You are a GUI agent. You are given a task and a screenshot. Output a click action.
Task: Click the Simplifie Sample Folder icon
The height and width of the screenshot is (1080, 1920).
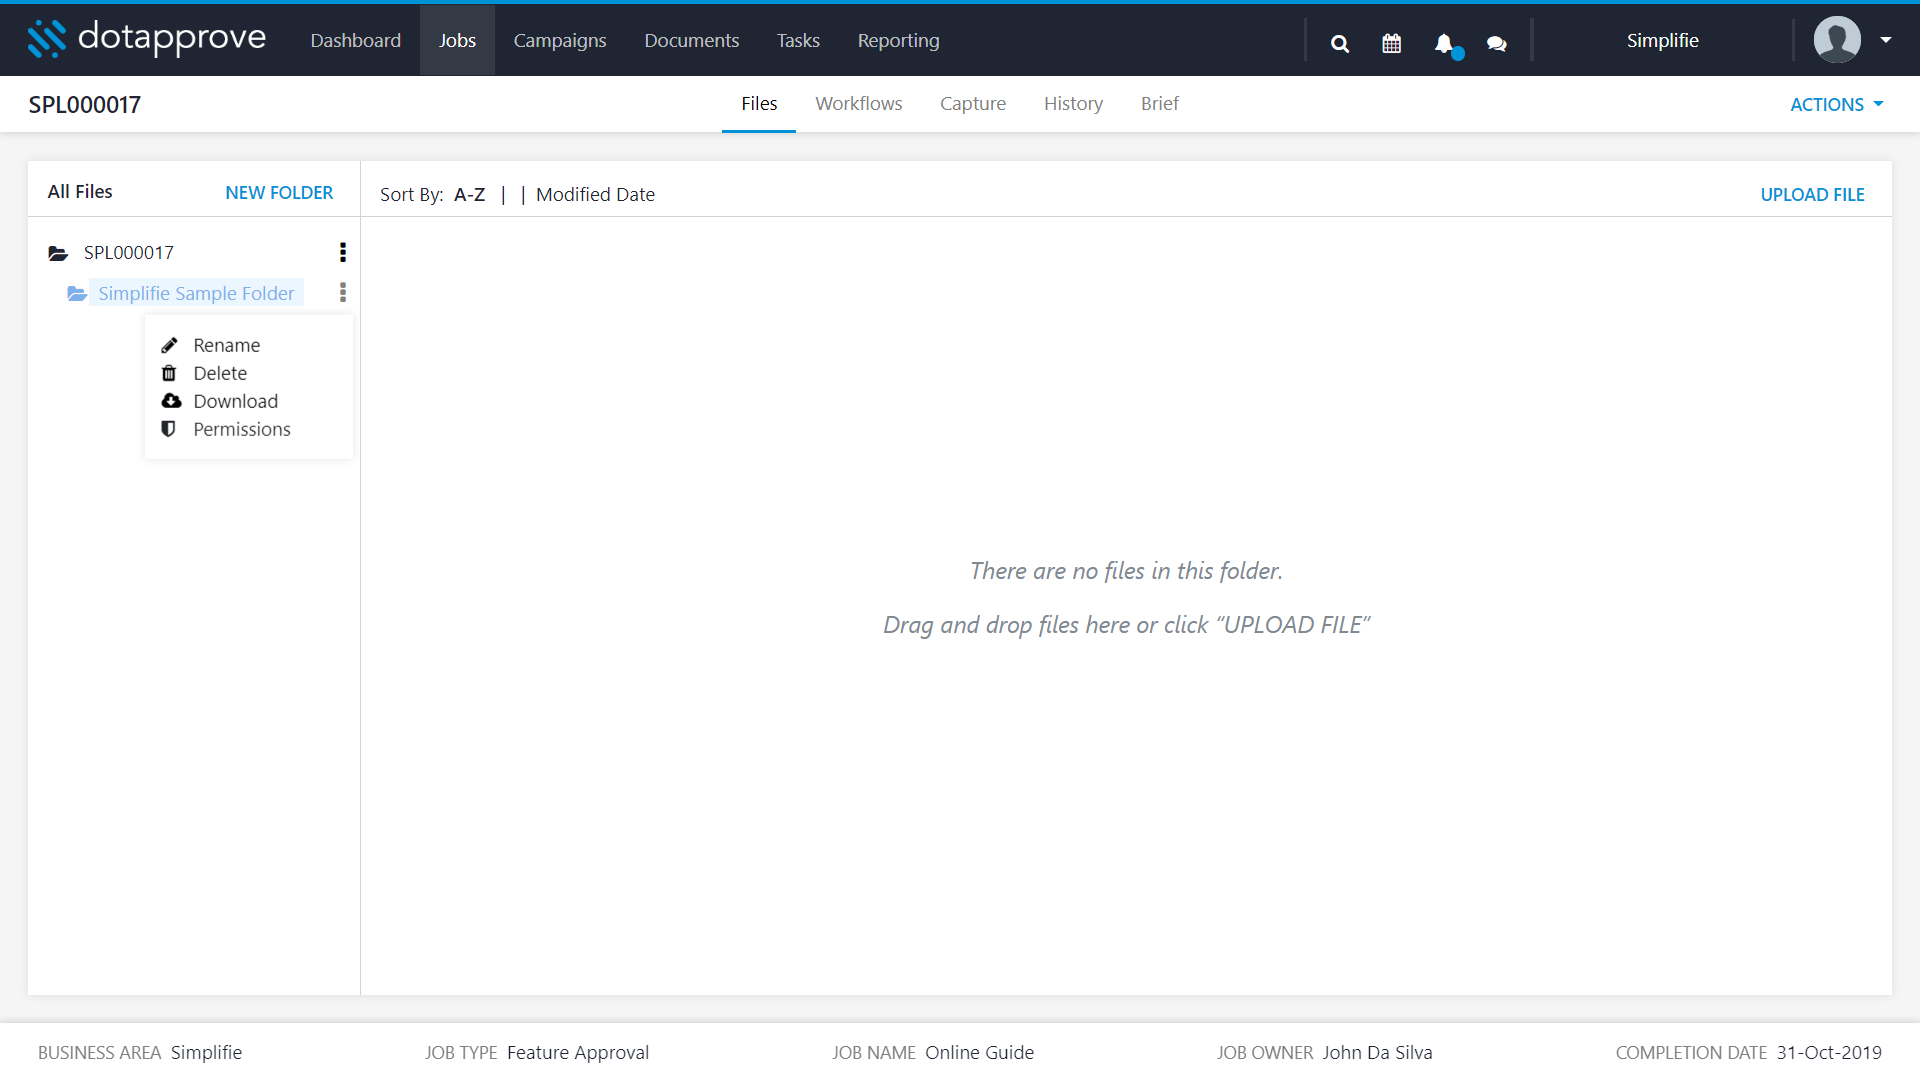(77, 293)
